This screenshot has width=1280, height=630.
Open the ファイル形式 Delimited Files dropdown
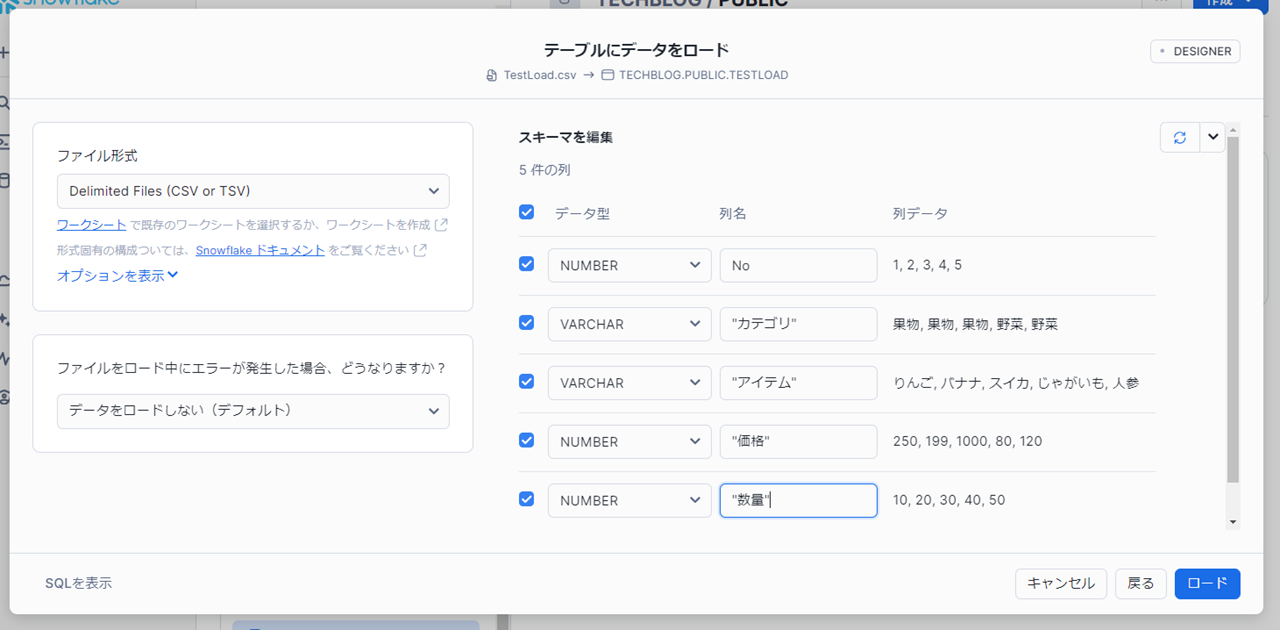pos(253,191)
